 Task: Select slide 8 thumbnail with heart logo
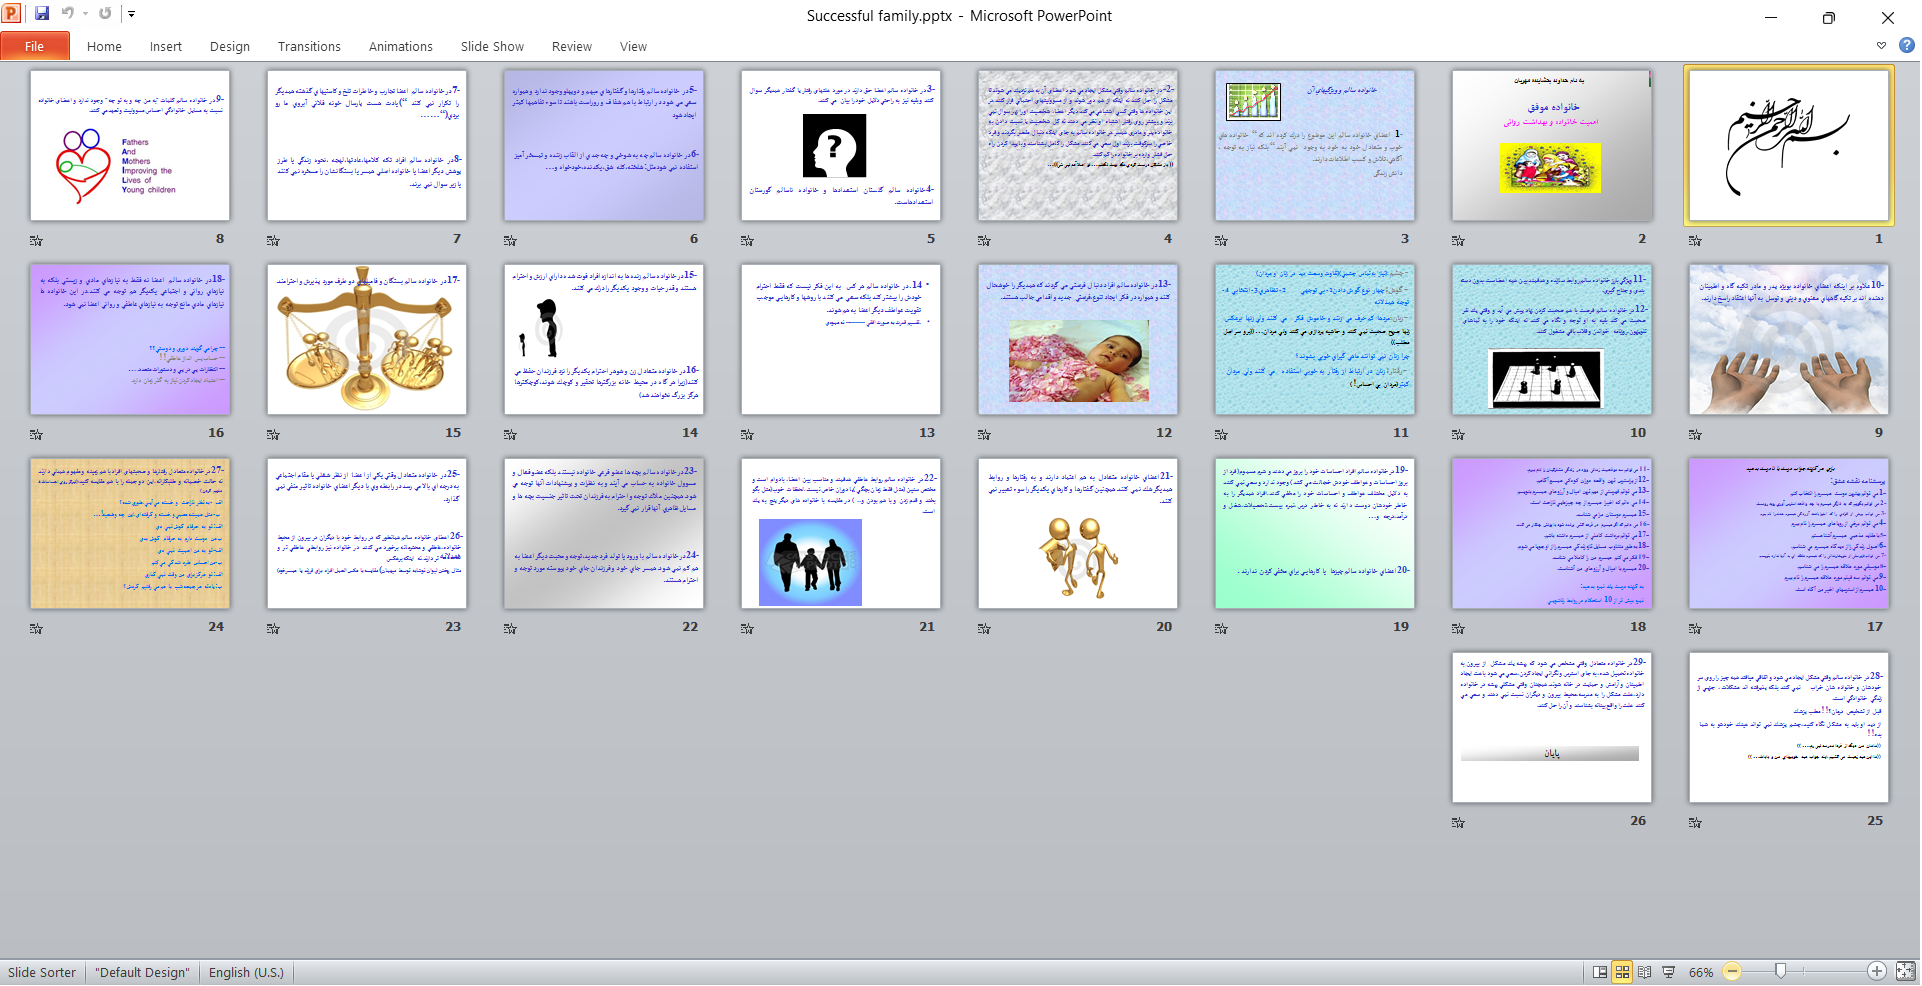point(130,145)
